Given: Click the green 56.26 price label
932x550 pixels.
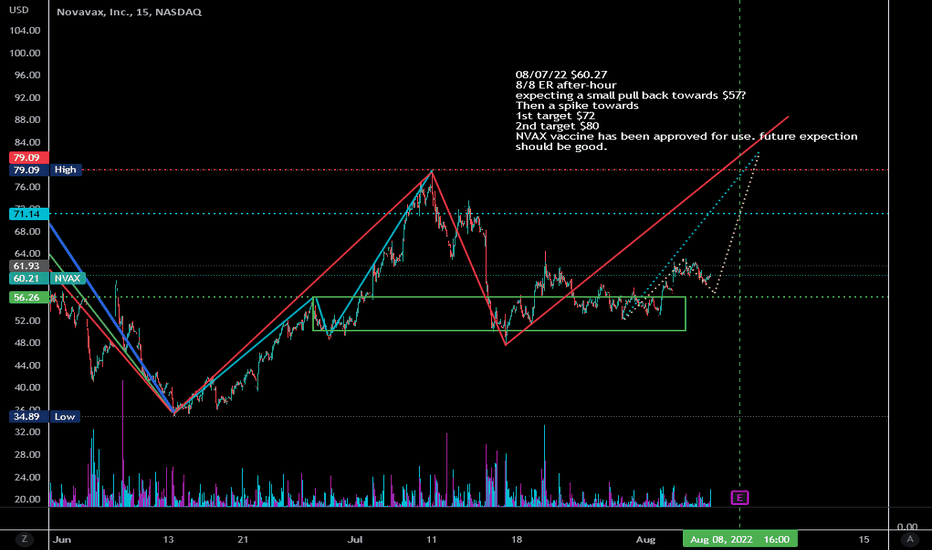Looking at the screenshot, I should [27, 297].
